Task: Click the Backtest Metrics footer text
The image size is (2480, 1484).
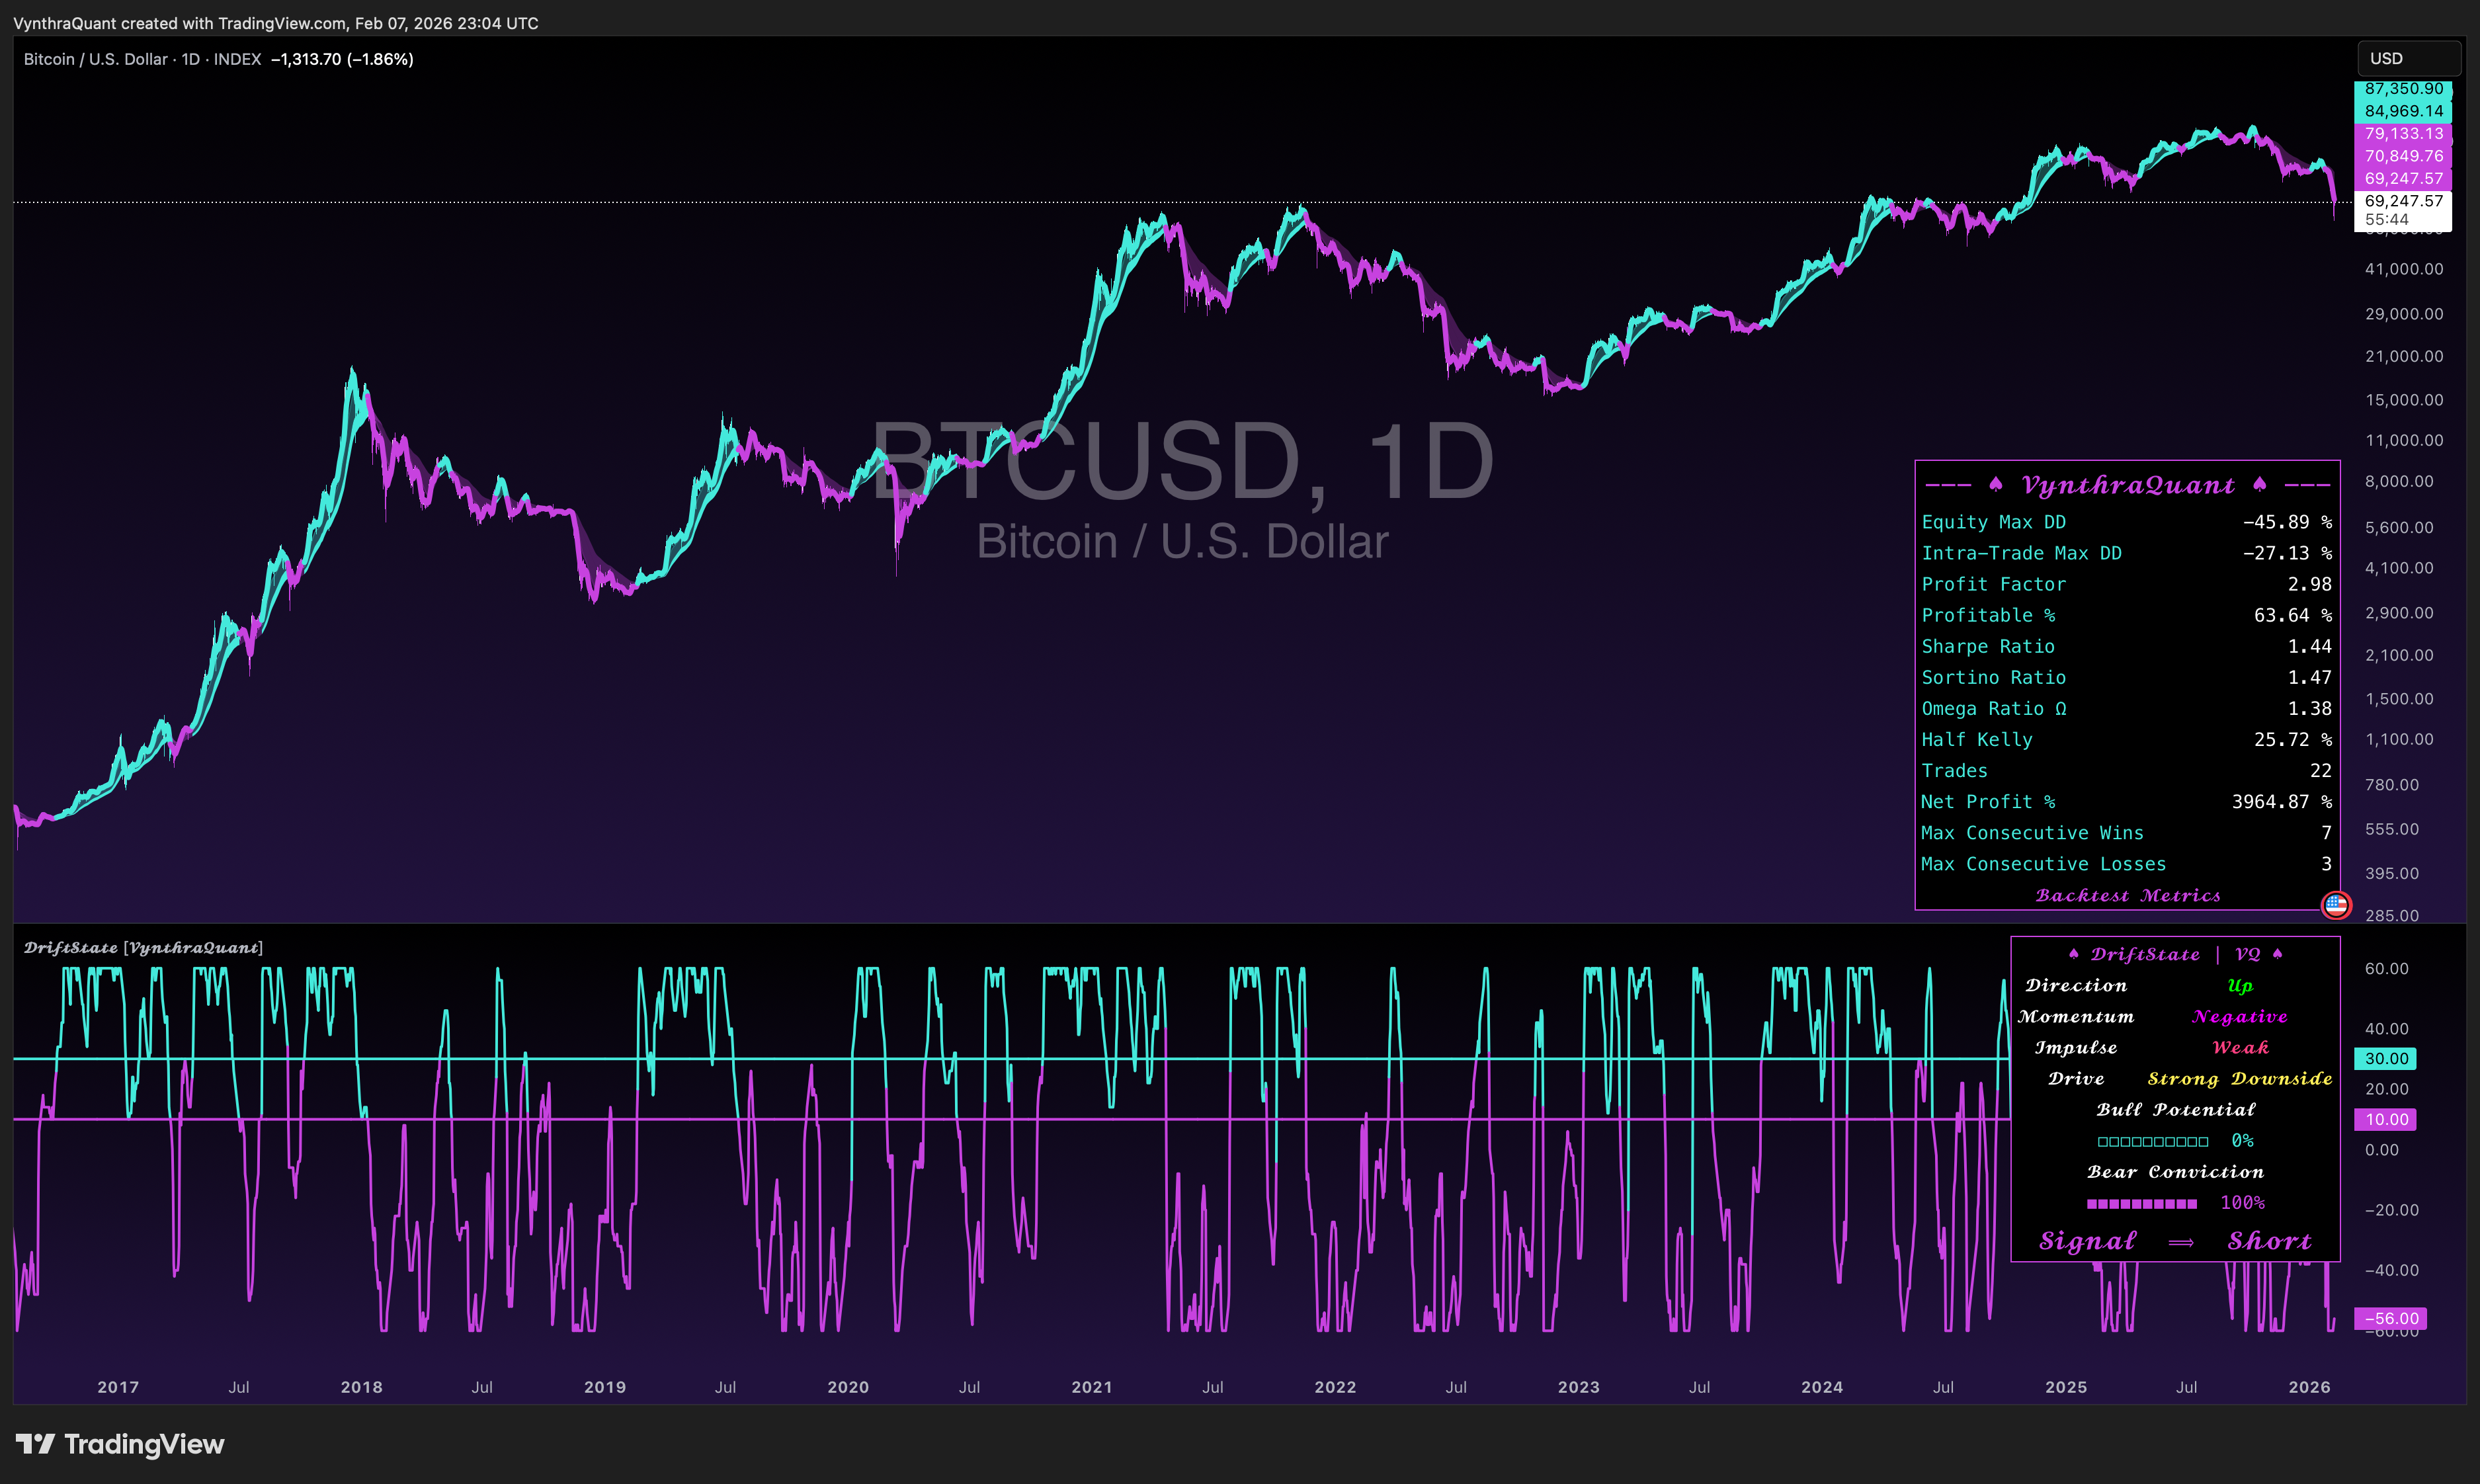Action: (2128, 896)
